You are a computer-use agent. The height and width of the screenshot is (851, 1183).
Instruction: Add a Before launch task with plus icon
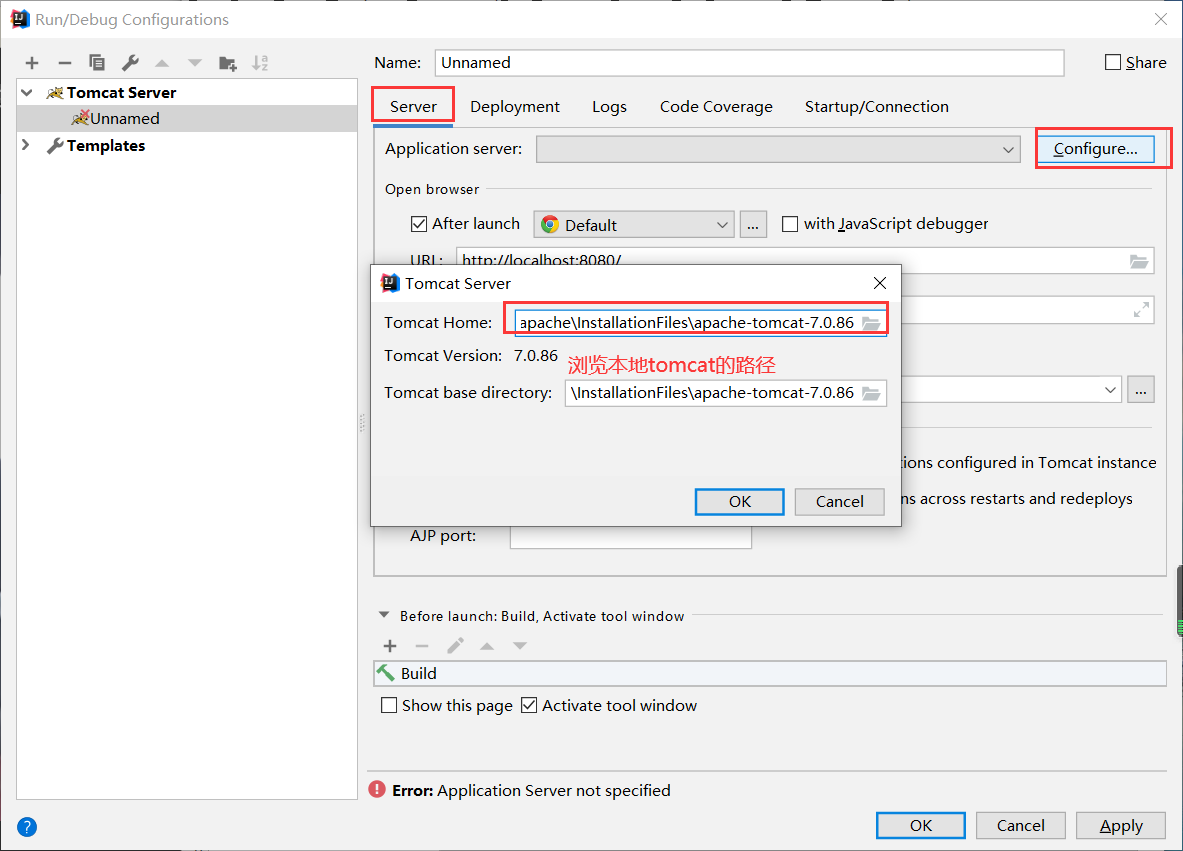coord(389,645)
